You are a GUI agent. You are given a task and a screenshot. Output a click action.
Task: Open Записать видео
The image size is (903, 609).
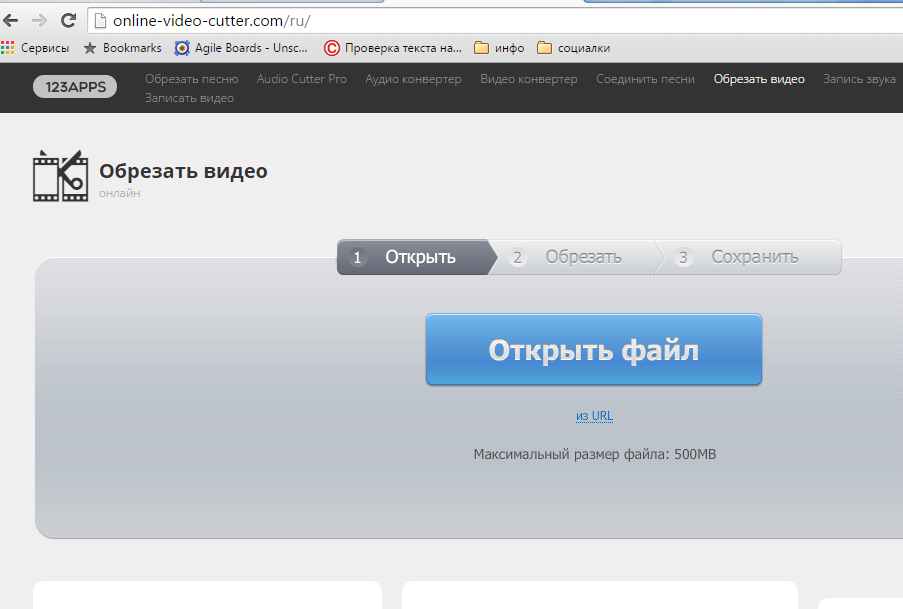189,98
